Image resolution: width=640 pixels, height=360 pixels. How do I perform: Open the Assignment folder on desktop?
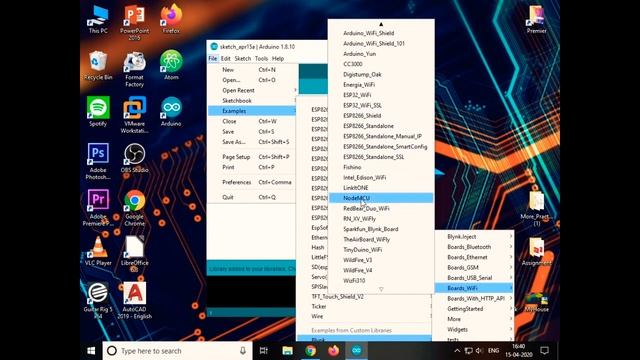536,251
